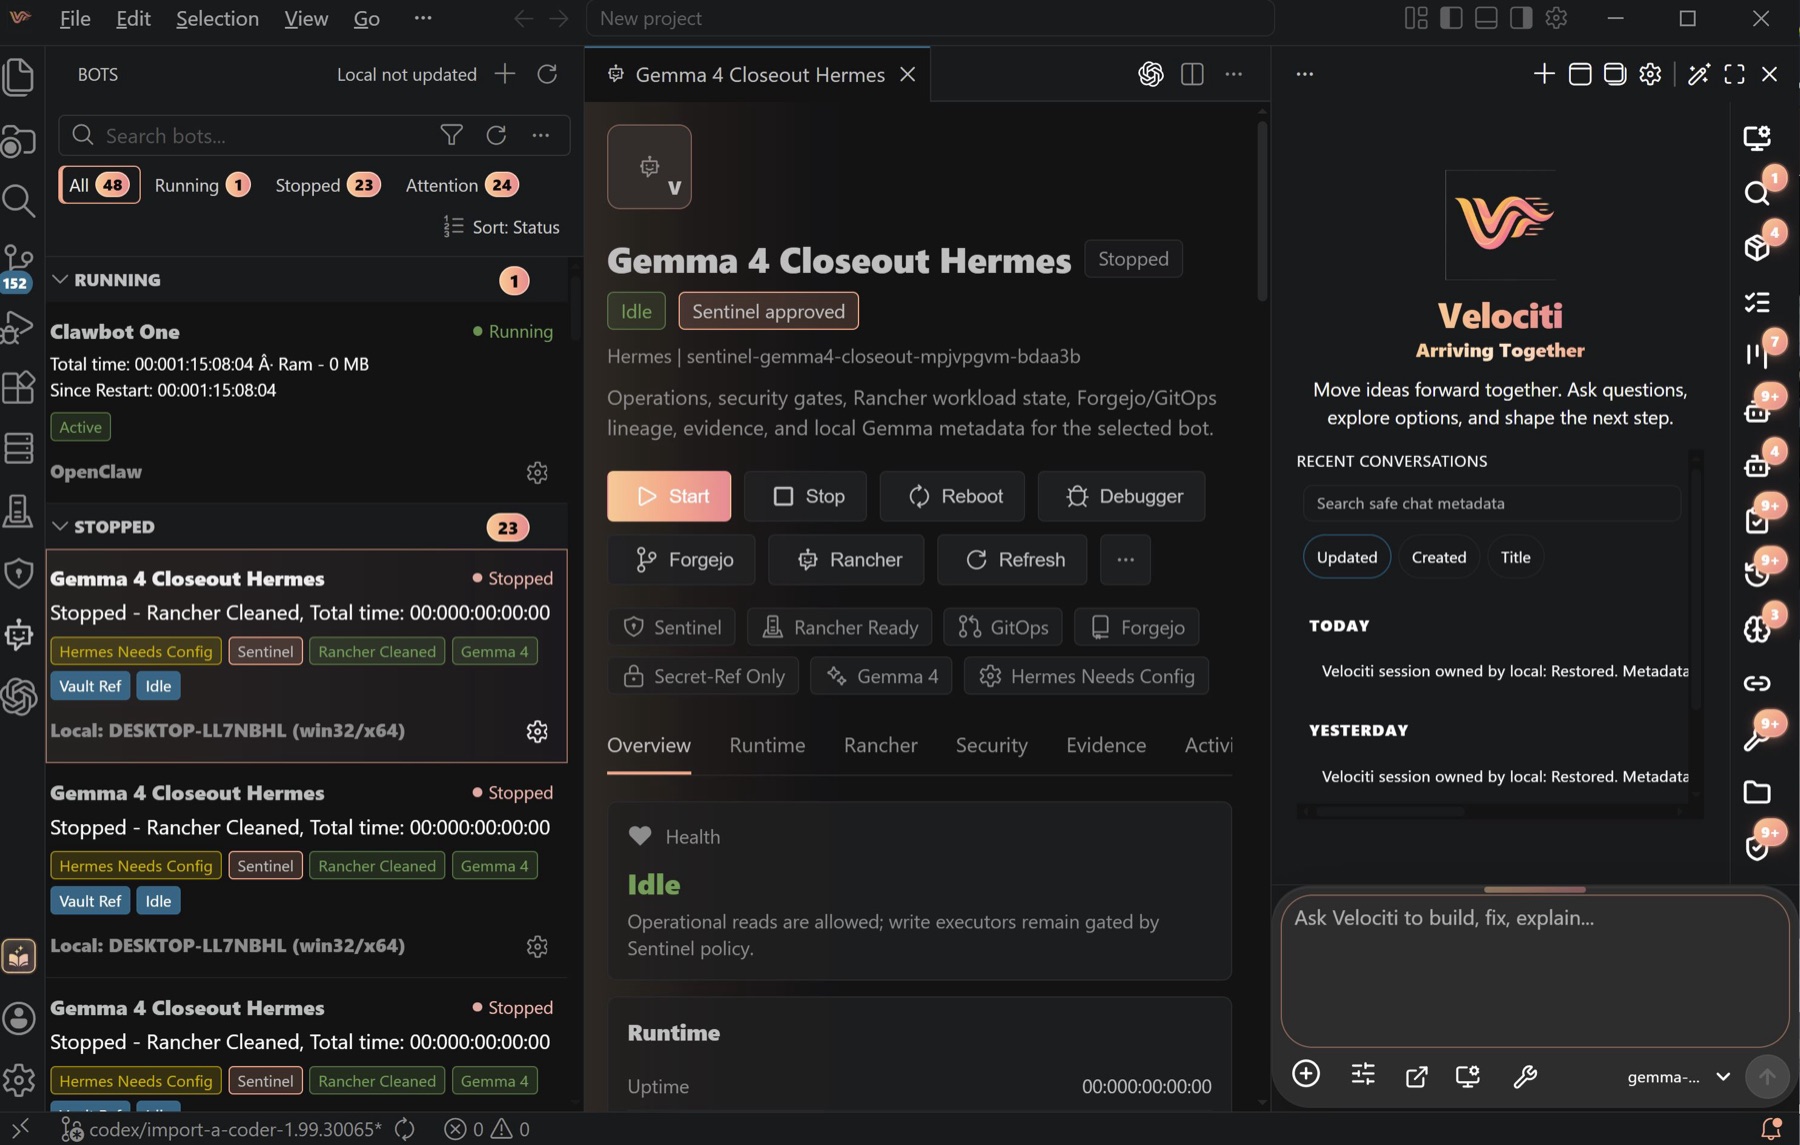
Task: Open the File menu
Action: [x=75, y=18]
